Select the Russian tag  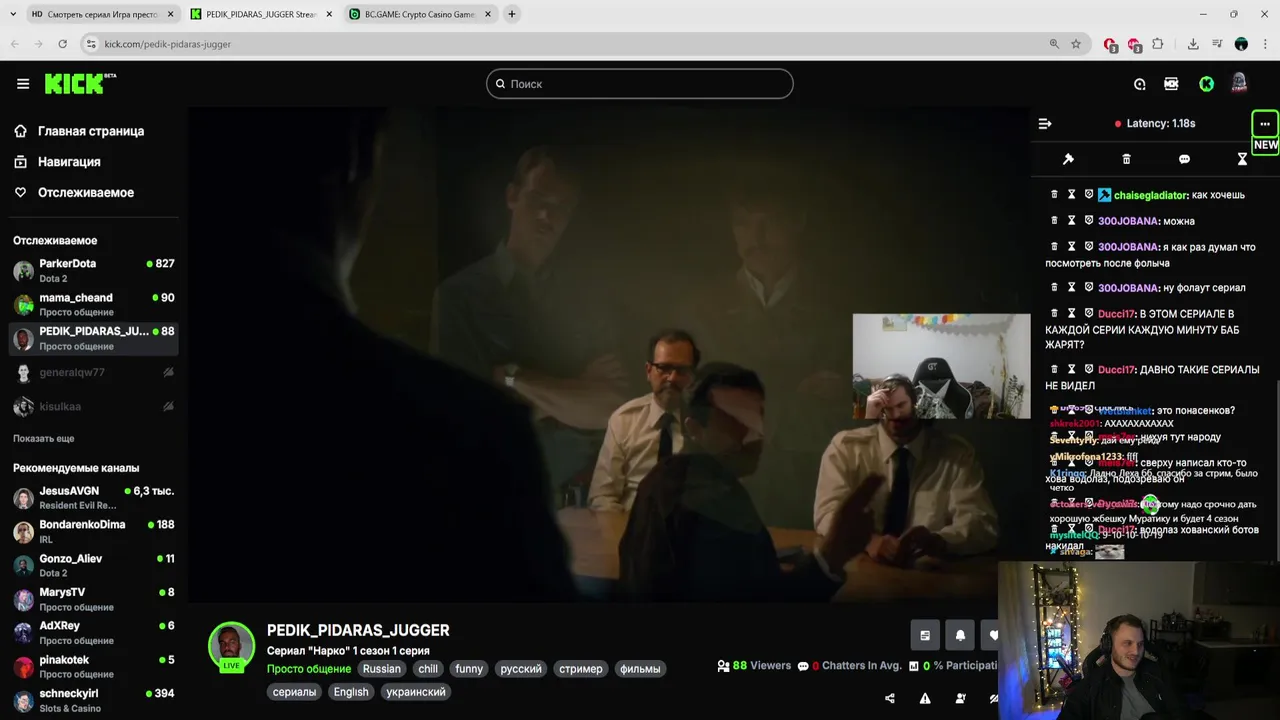[x=381, y=669]
